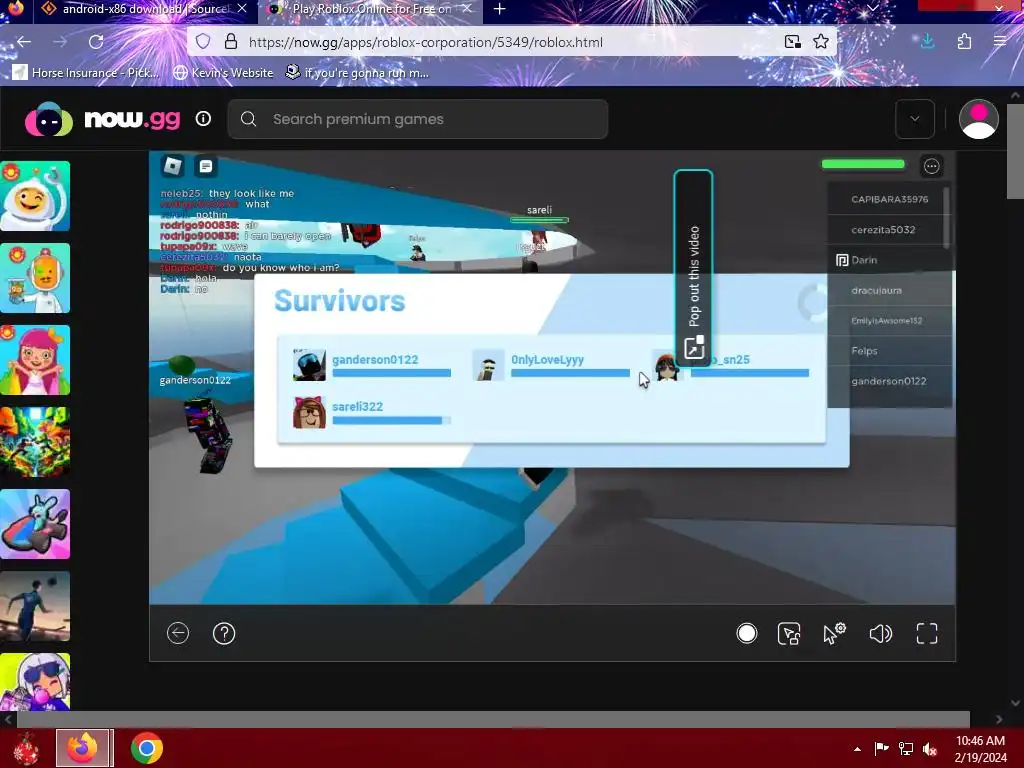Click the muted volume tray icon
The height and width of the screenshot is (768, 1024).
pyautogui.click(x=930, y=748)
